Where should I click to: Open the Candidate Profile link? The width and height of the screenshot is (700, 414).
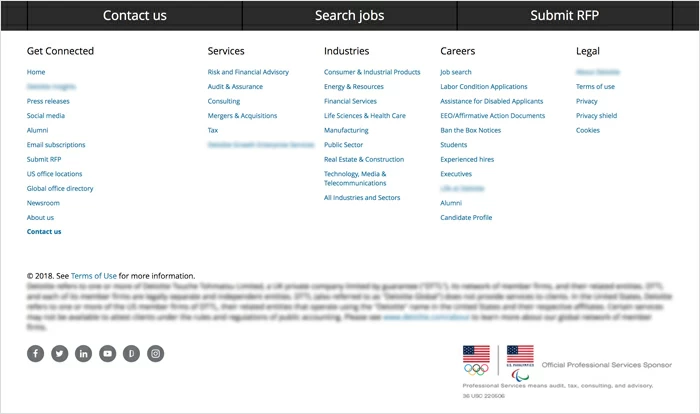click(x=466, y=217)
